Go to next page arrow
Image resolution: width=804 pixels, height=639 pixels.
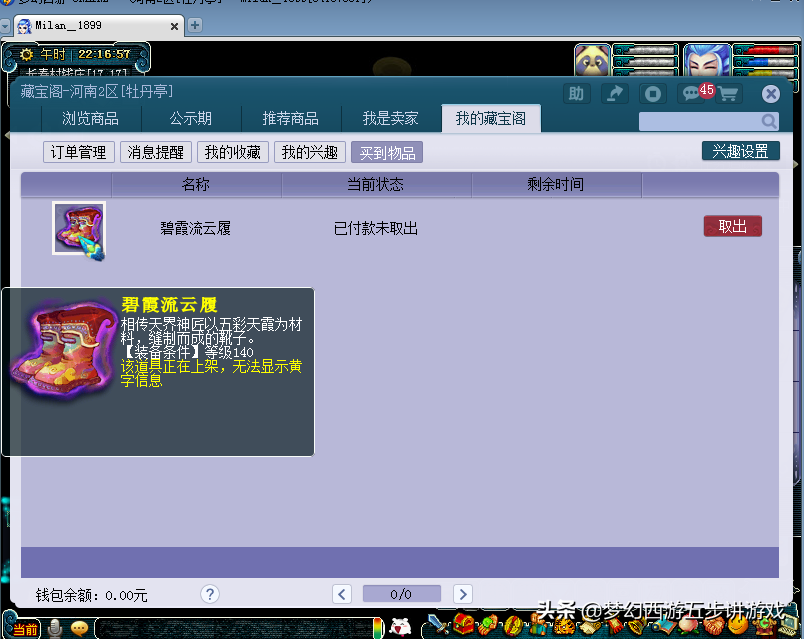(463, 594)
